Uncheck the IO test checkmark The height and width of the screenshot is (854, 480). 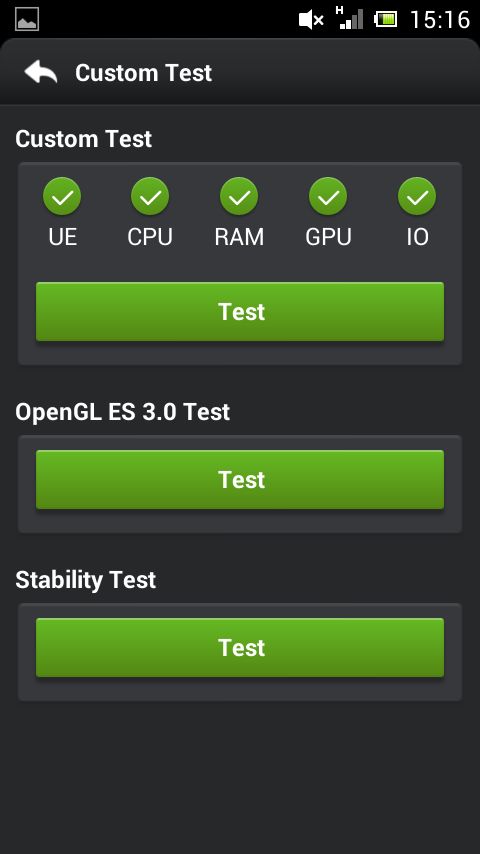coord(417,196)
